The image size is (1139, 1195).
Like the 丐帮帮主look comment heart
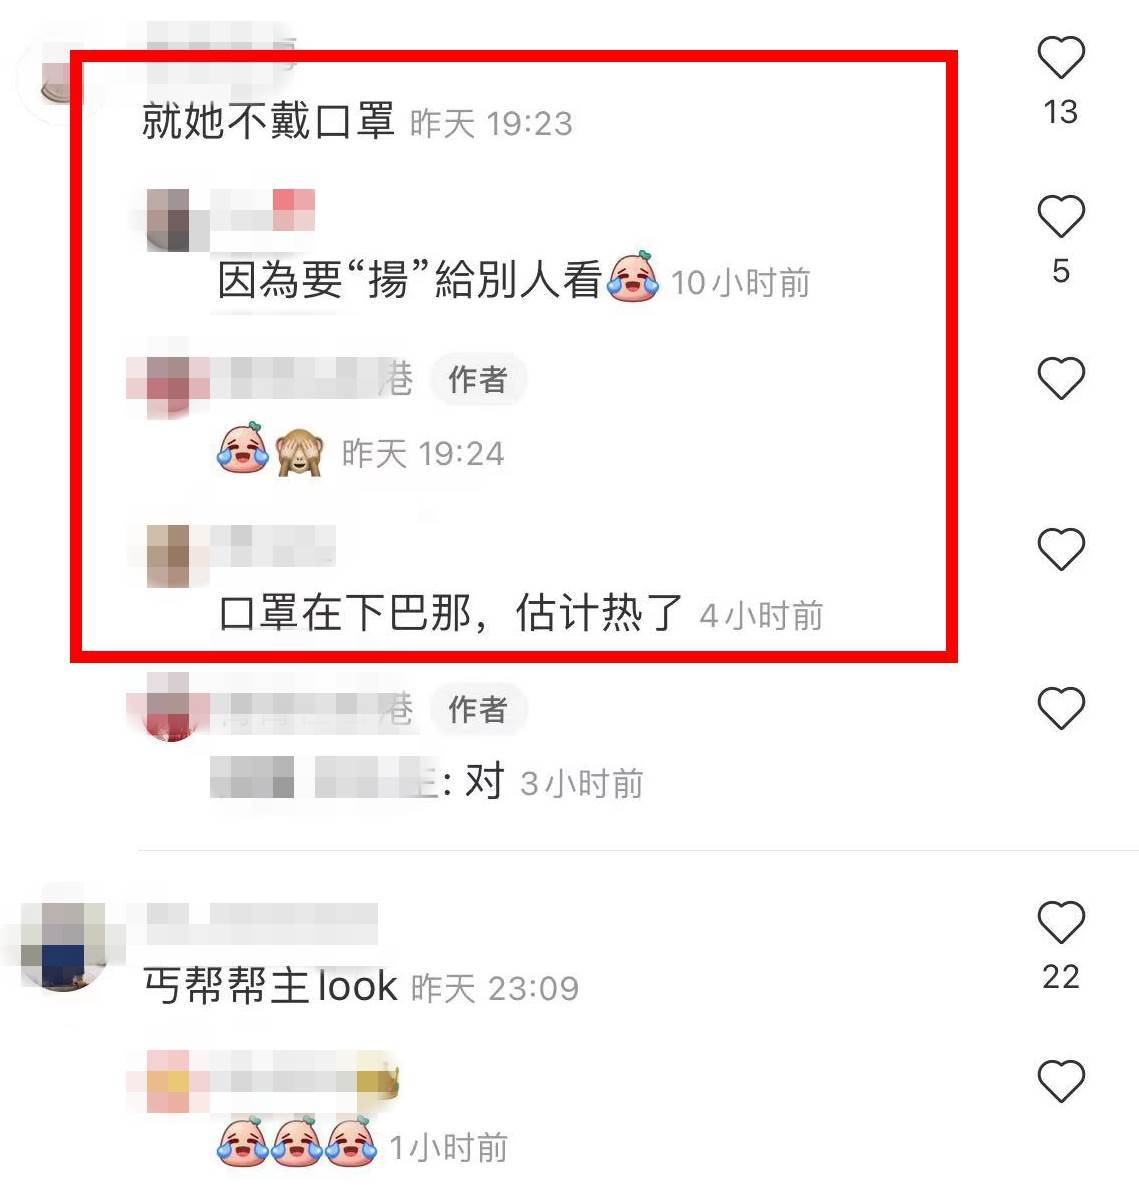(1061, 922)
